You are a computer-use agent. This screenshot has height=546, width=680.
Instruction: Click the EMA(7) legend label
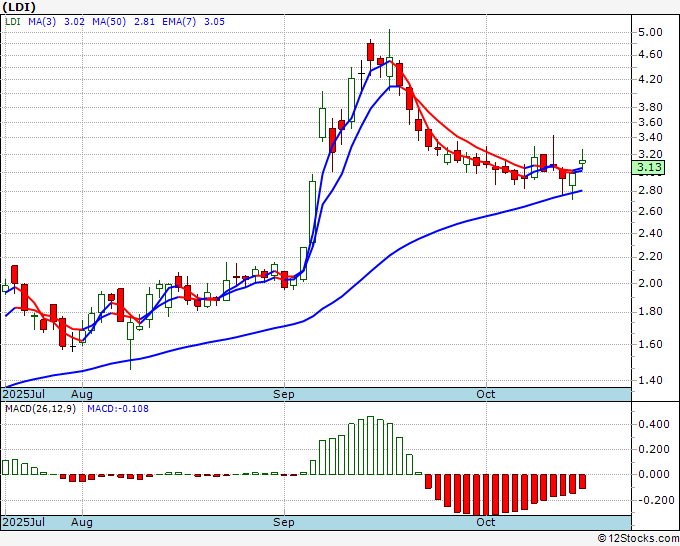click(179, 21)
